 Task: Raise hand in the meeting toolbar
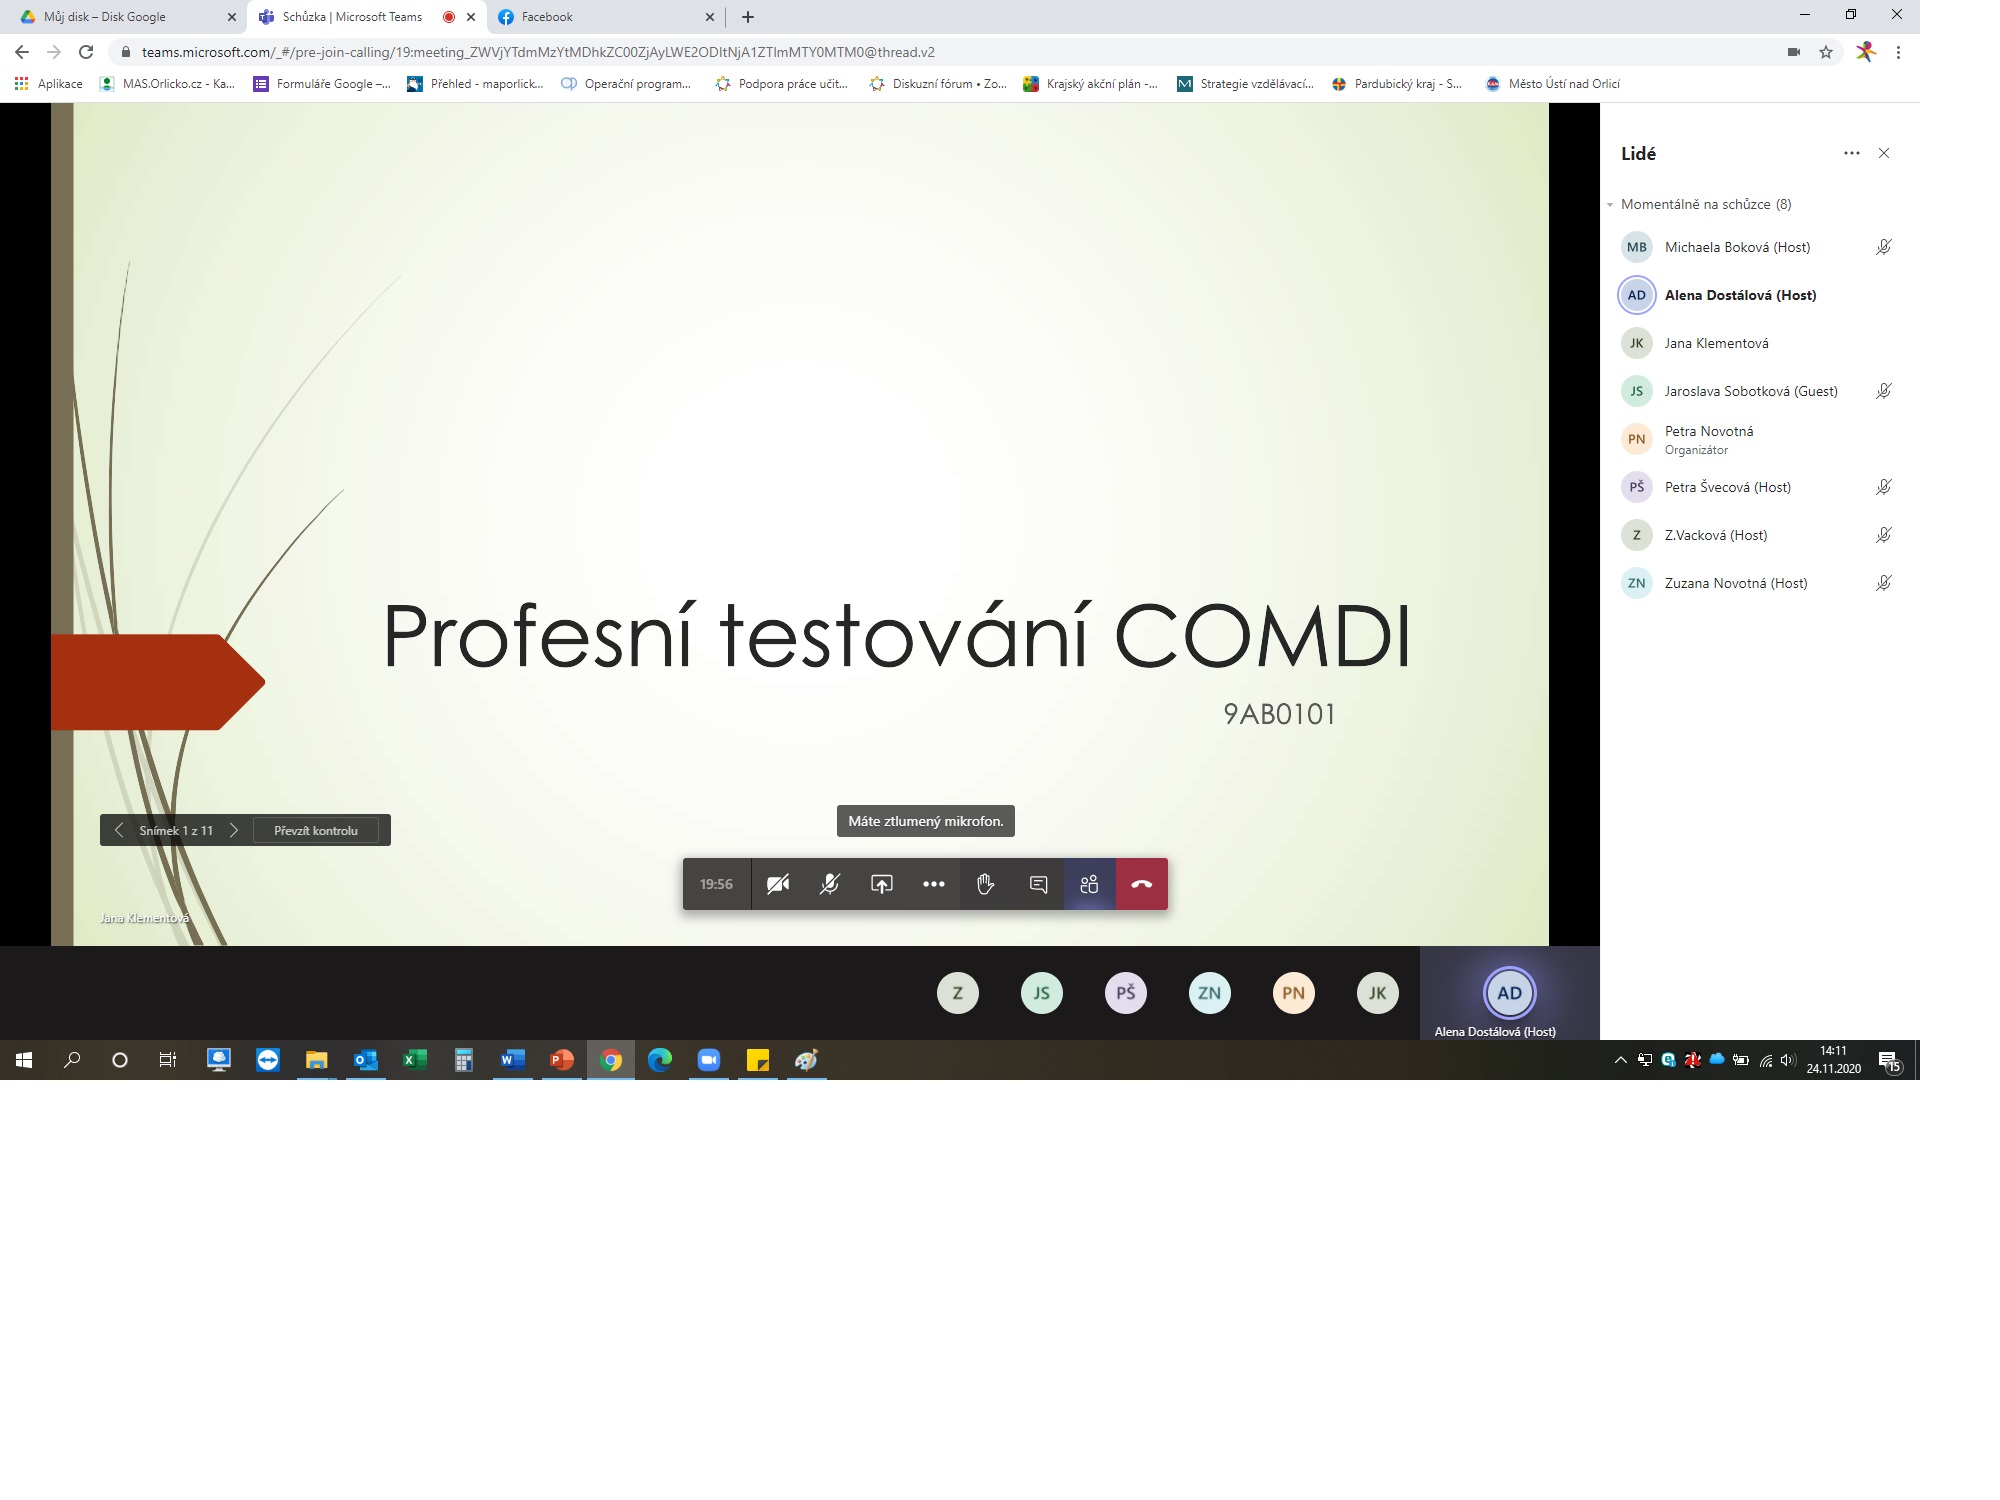pos(985,884)
